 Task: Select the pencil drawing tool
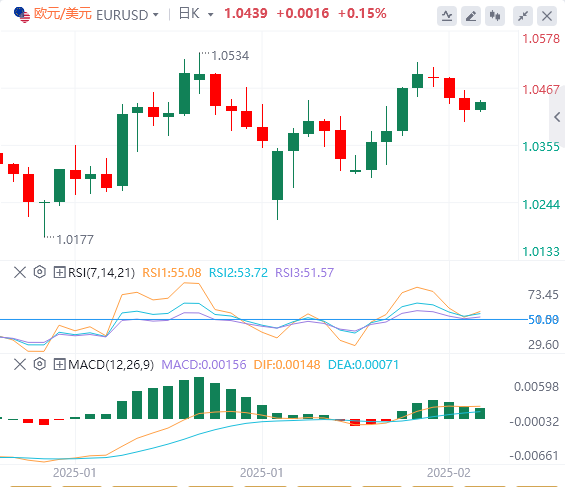point(471,16)
